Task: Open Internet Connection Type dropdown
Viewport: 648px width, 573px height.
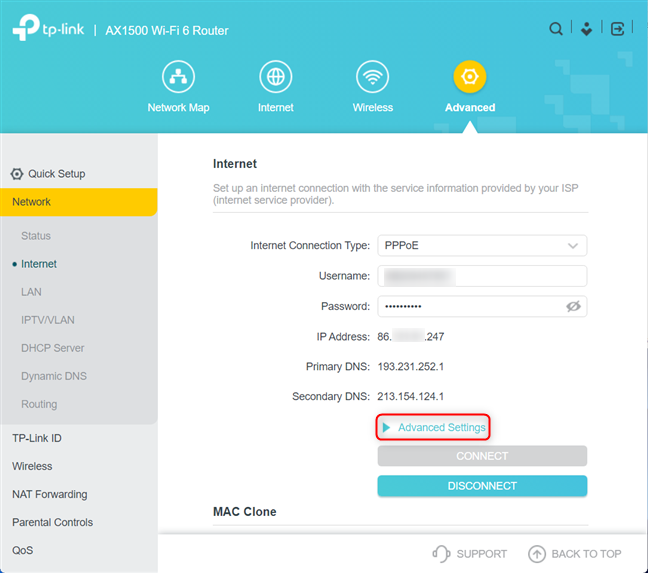Action: 482,246
